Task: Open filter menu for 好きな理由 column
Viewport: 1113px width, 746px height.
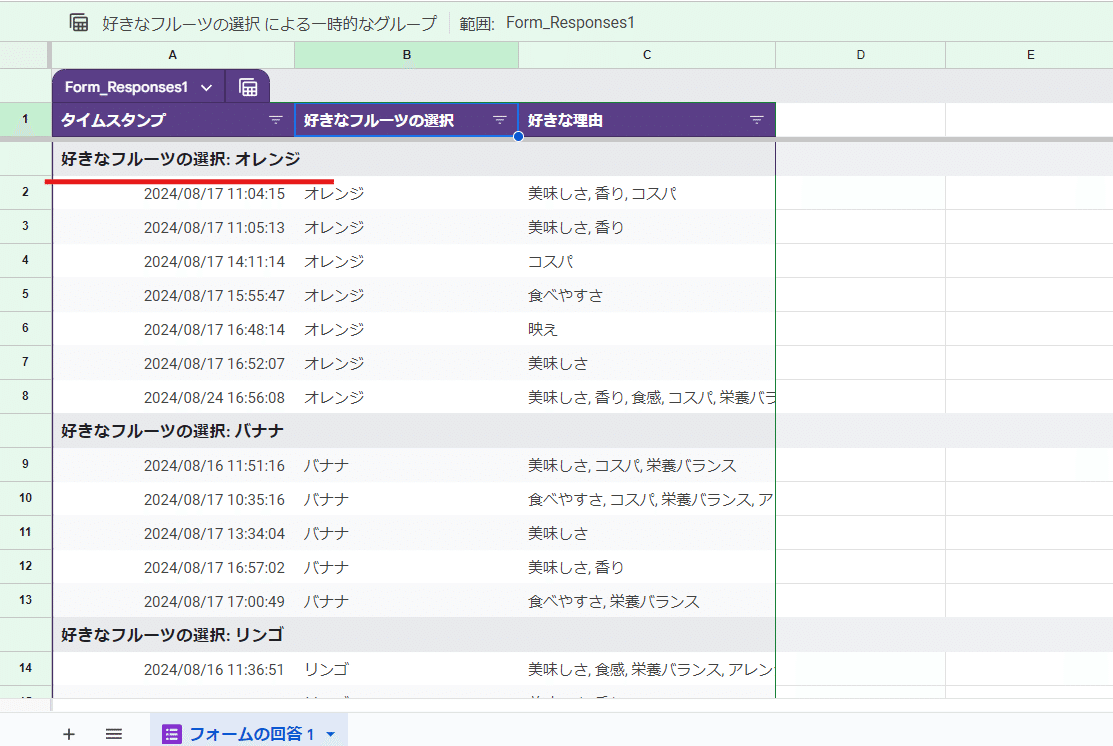Action: point(757,120)
